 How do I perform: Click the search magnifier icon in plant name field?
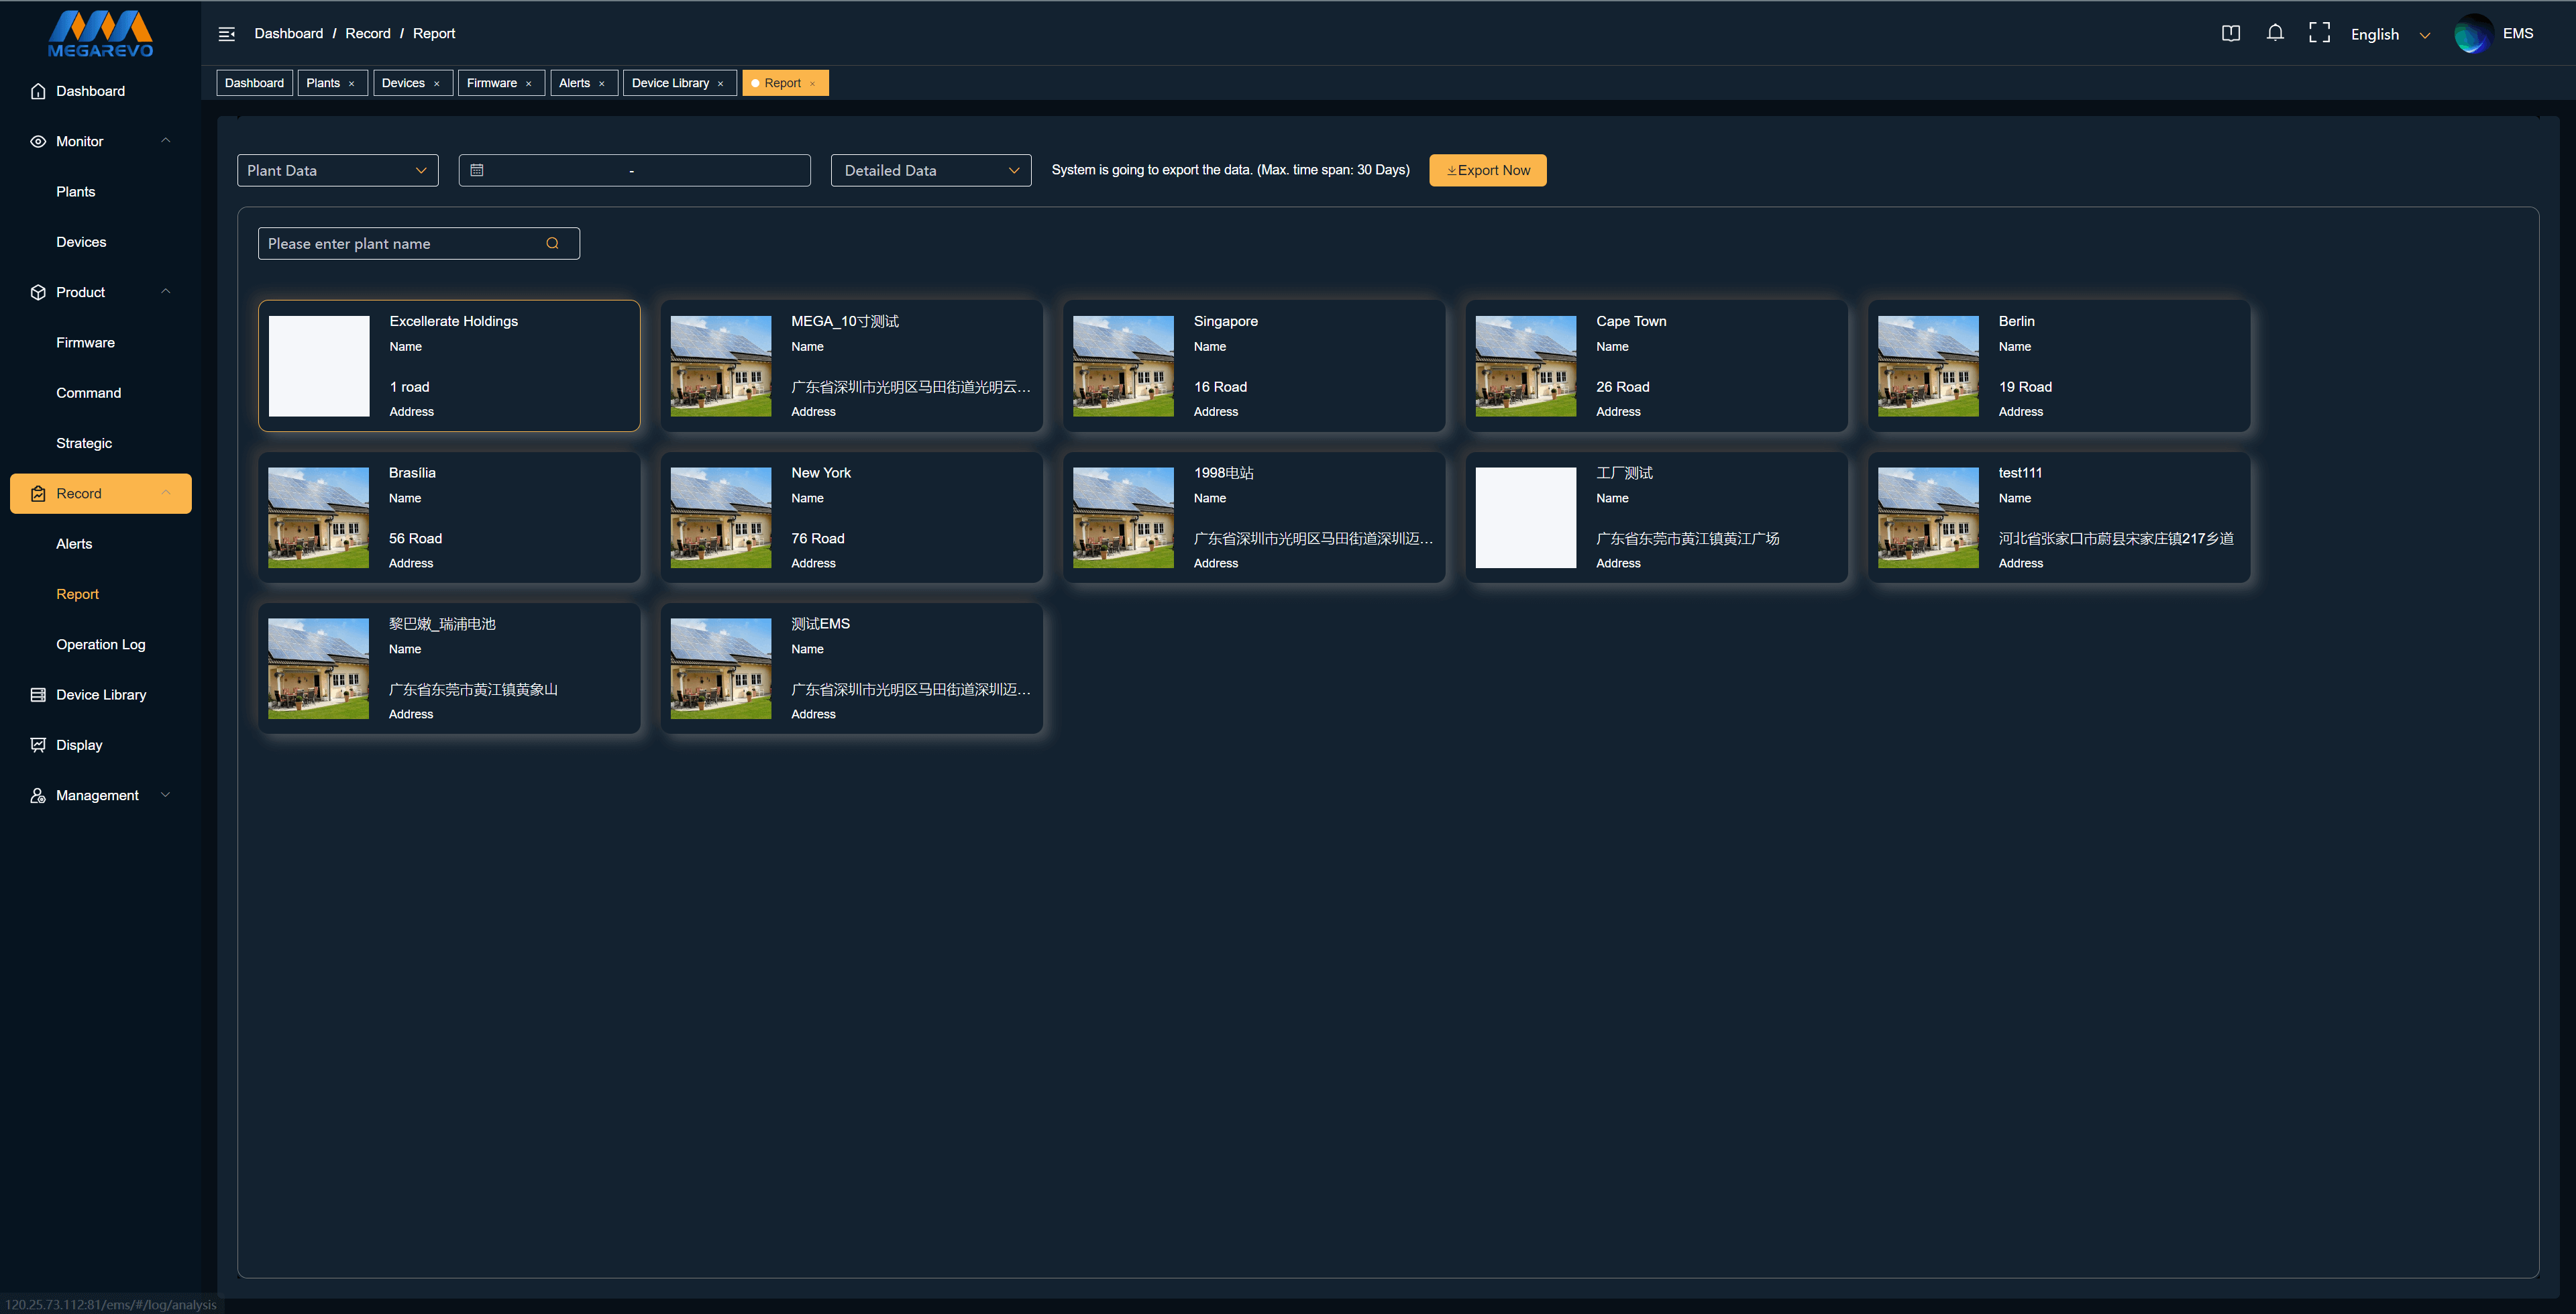(x=552, y=243)
